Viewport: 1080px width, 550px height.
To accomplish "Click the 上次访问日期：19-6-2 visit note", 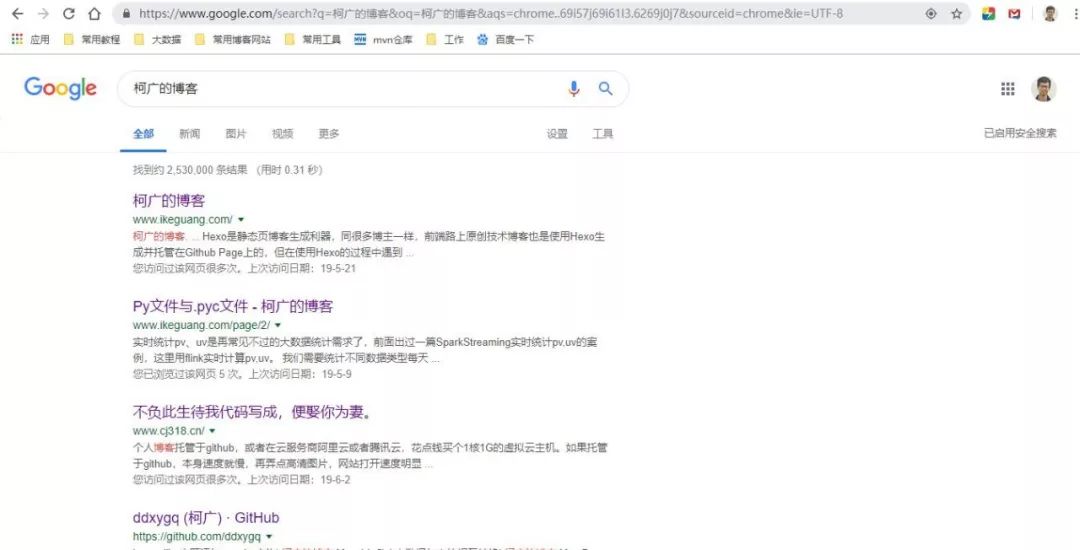I will 299,480.
